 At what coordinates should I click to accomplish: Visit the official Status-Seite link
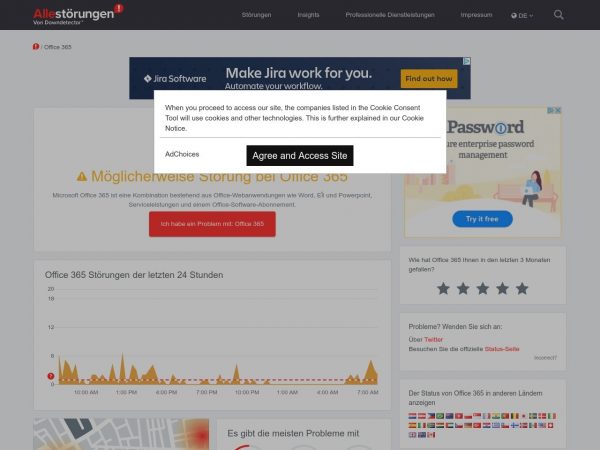502,349
